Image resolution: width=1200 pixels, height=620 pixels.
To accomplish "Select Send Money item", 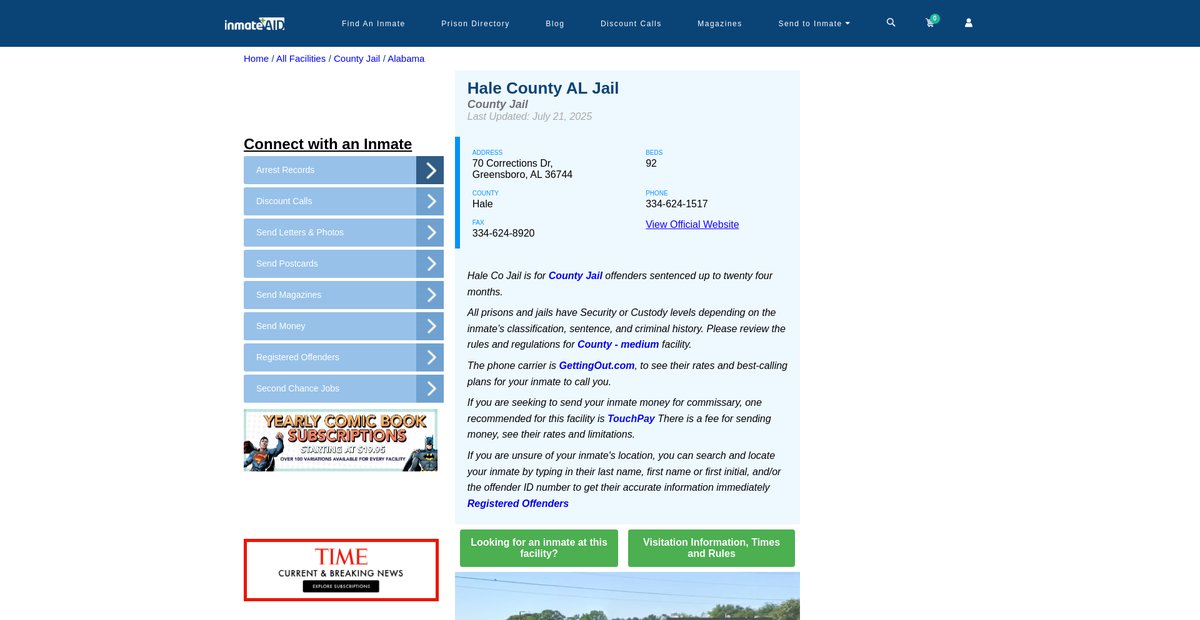I will click(x=330, y=326).
